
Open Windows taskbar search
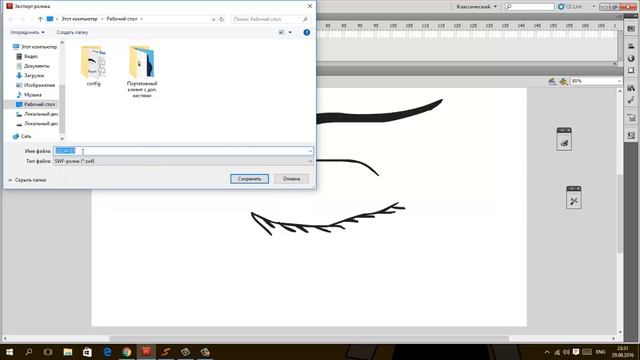click(x=29, y=352)
